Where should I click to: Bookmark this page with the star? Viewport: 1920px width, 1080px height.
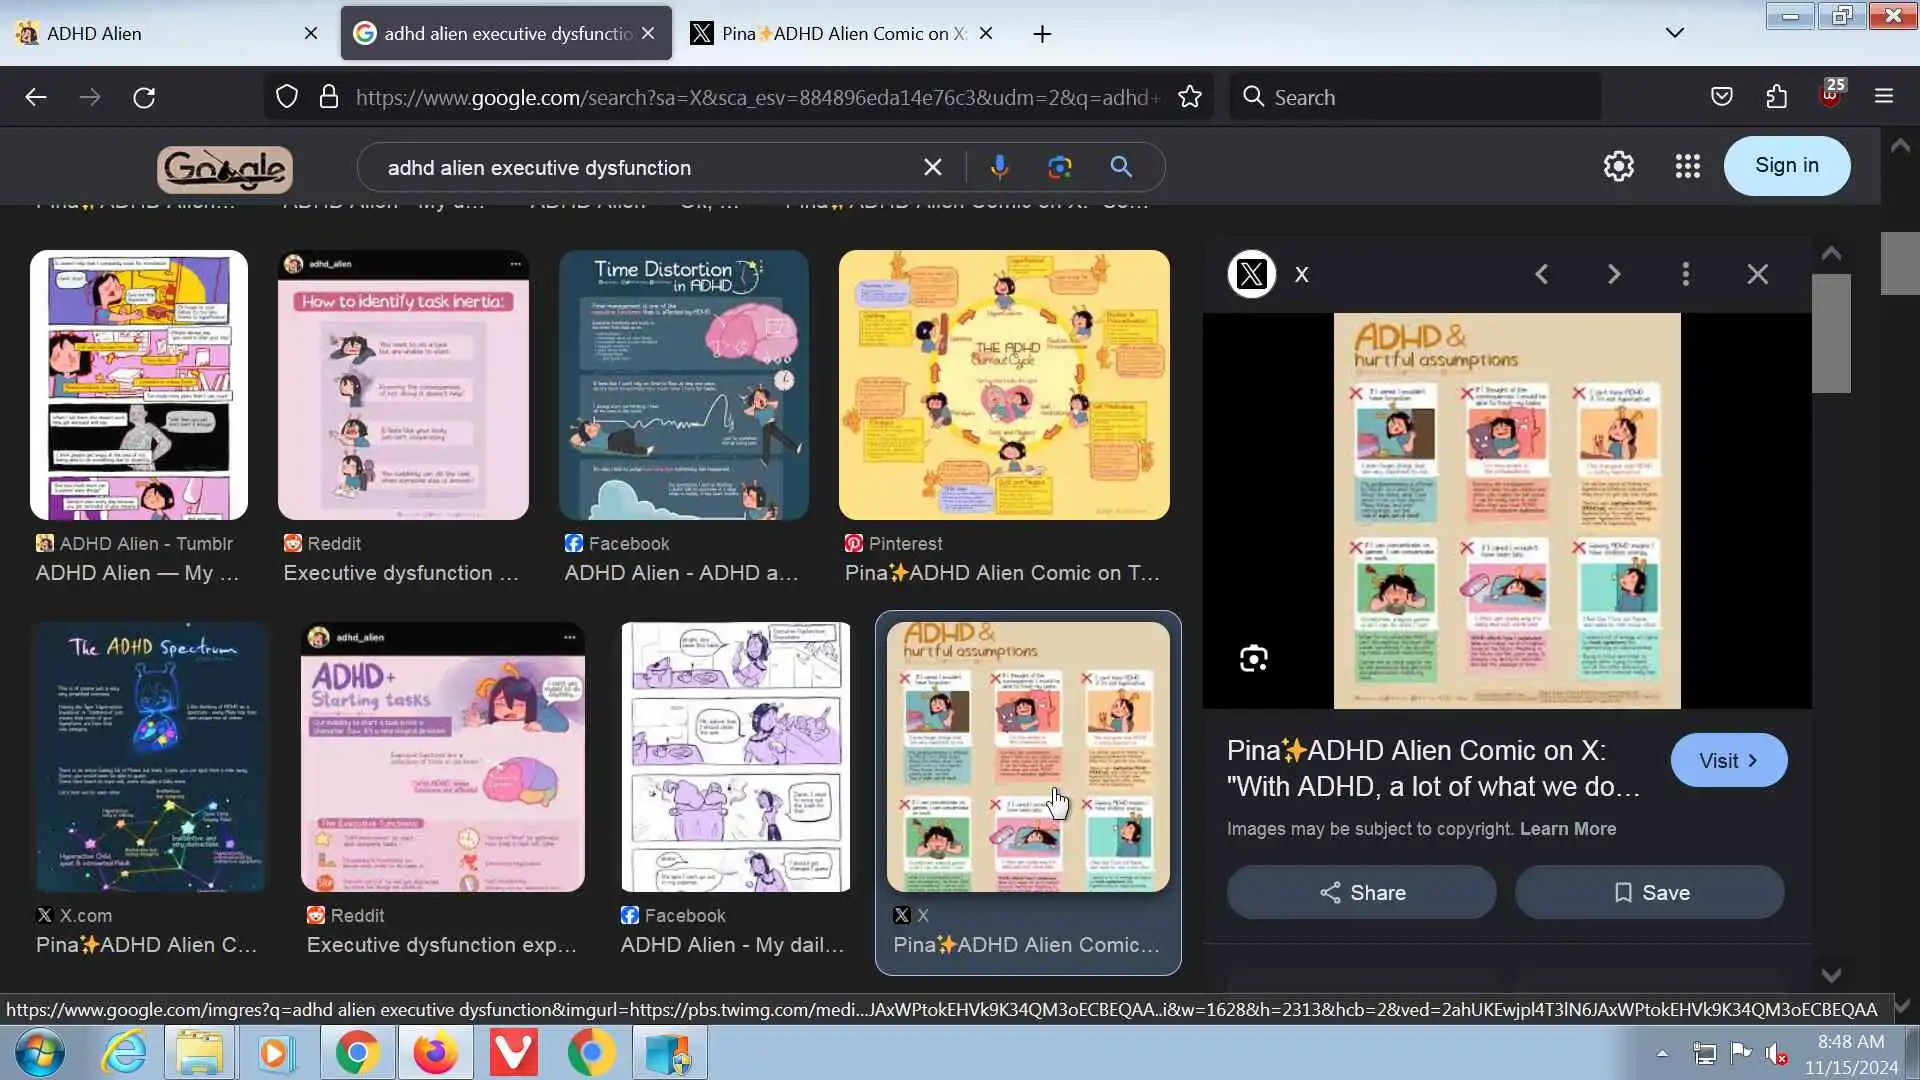(1189, 97)
